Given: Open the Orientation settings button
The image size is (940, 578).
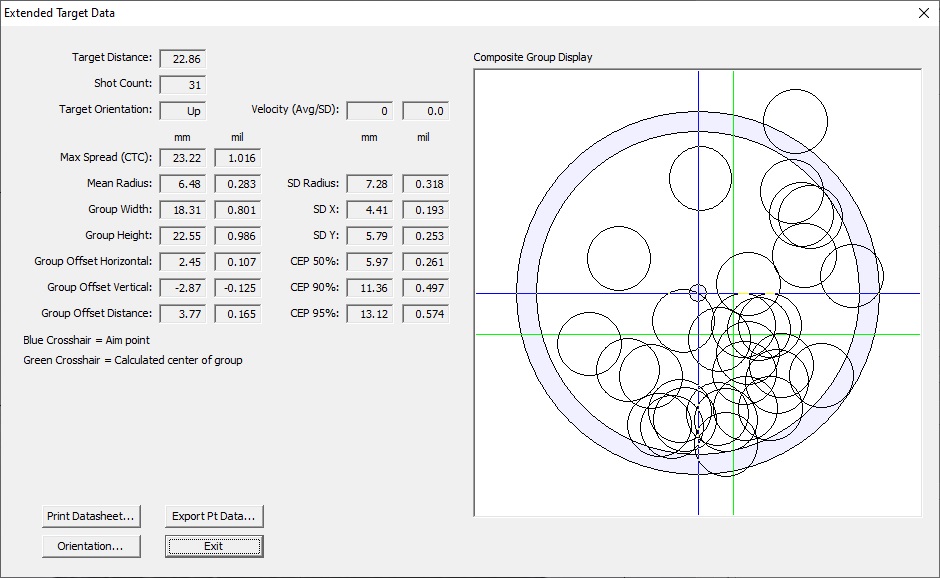Looking at the screenshot, I should [x=91, y=546].
